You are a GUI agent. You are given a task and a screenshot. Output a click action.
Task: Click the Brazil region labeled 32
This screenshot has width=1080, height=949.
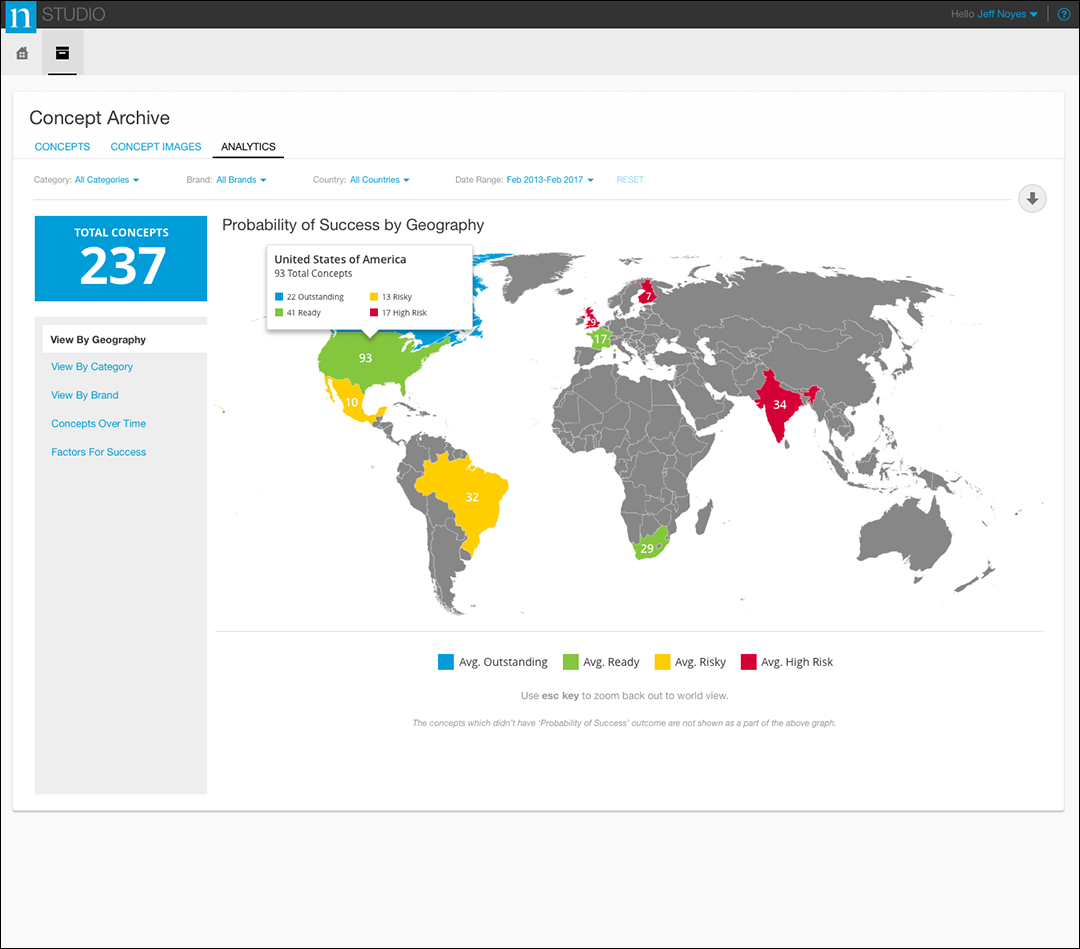pos(472,497)
